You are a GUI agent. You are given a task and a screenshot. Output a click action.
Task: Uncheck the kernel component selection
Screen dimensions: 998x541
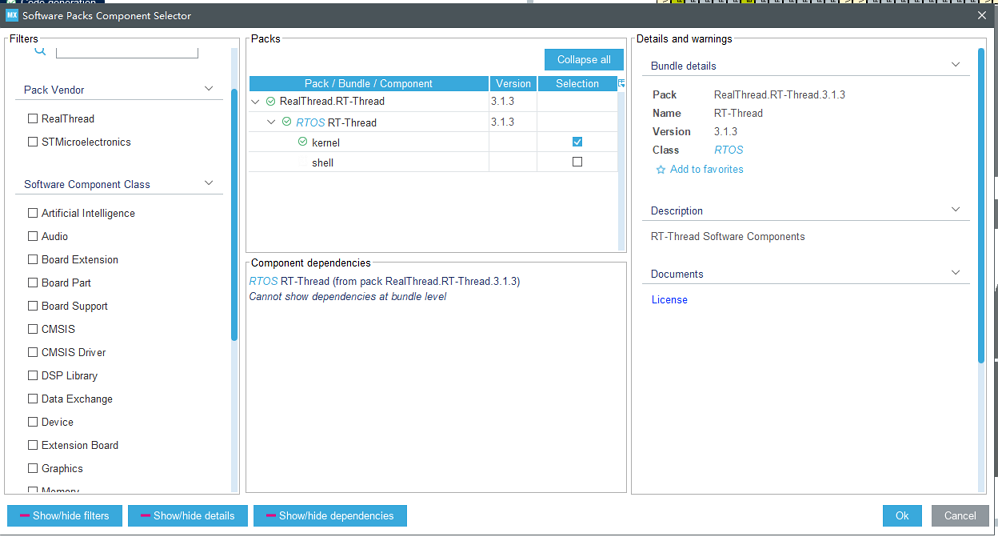coord(577,142)
